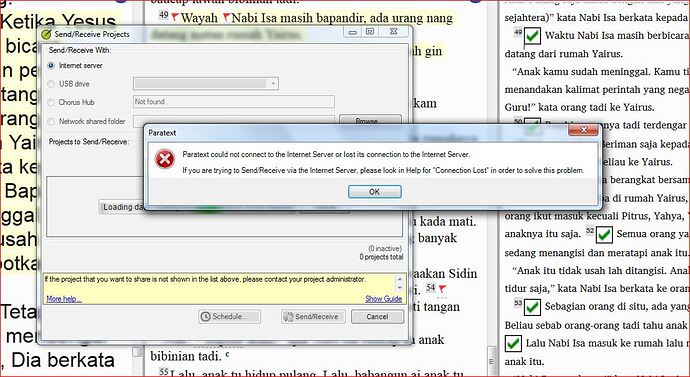This screenshot has height=377, width=690.
Task: Click the Send/Receive Projects window title icon
Action: point(46,34)
